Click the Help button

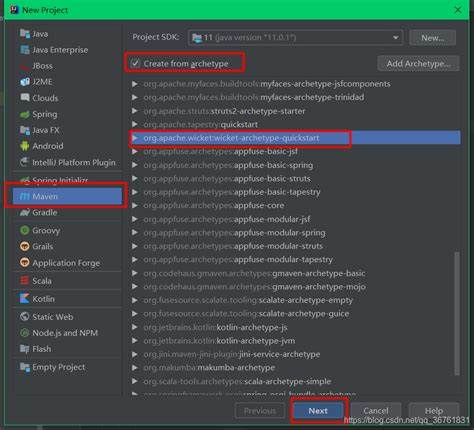[x=434, y=411]
